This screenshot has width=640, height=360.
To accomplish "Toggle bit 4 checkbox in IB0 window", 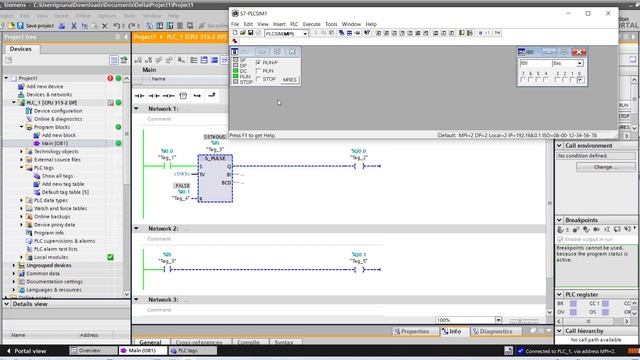I will (546, 80).
